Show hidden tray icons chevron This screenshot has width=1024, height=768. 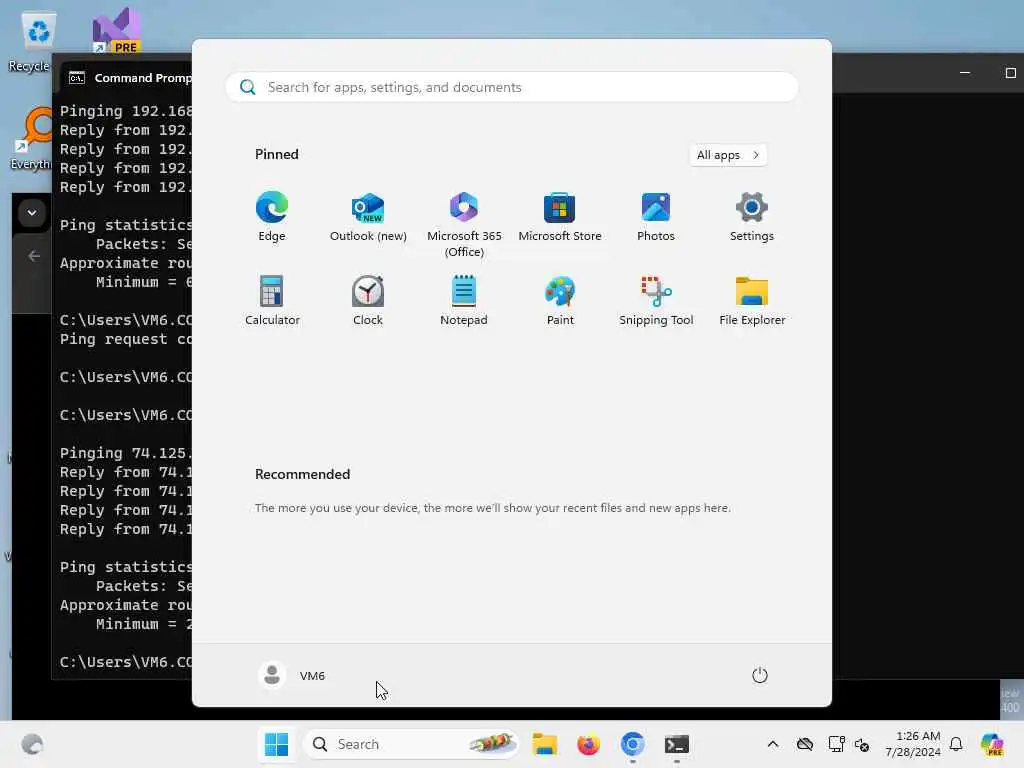[x=773, y=744]
